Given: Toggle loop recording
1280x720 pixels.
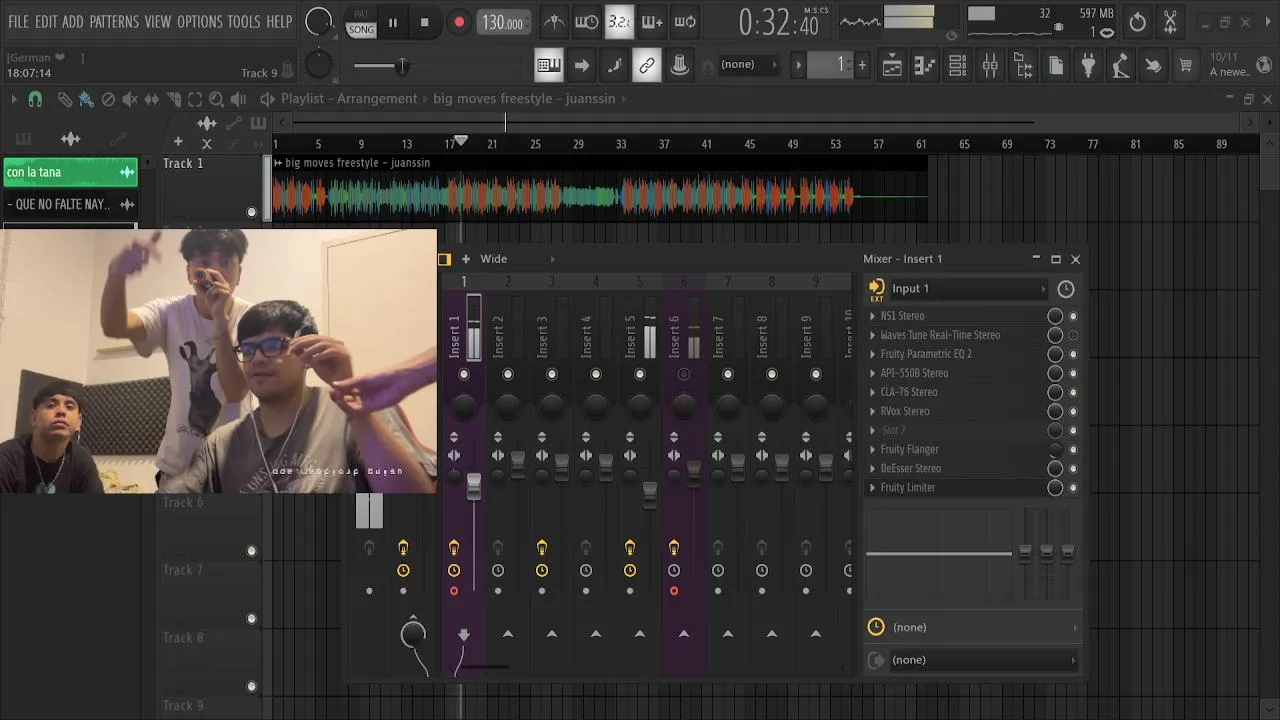Looking at the screenshot, I should tap(685, 22).
